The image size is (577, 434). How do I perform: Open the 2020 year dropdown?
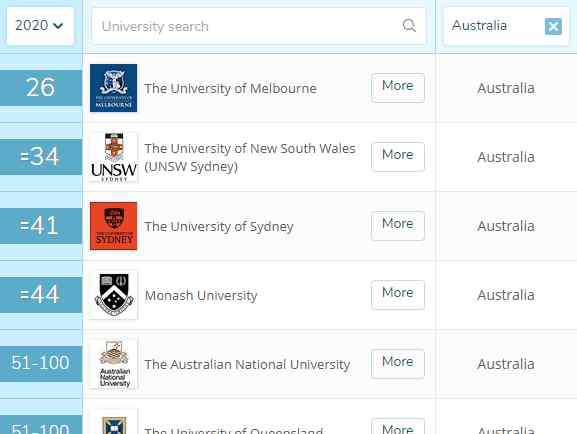click(40, 26)
